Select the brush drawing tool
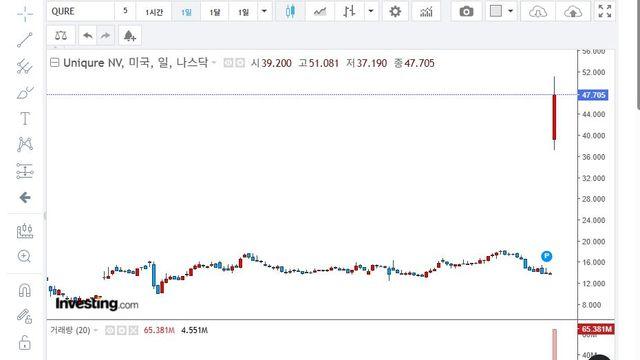640x360 pixels. (25, 93)
